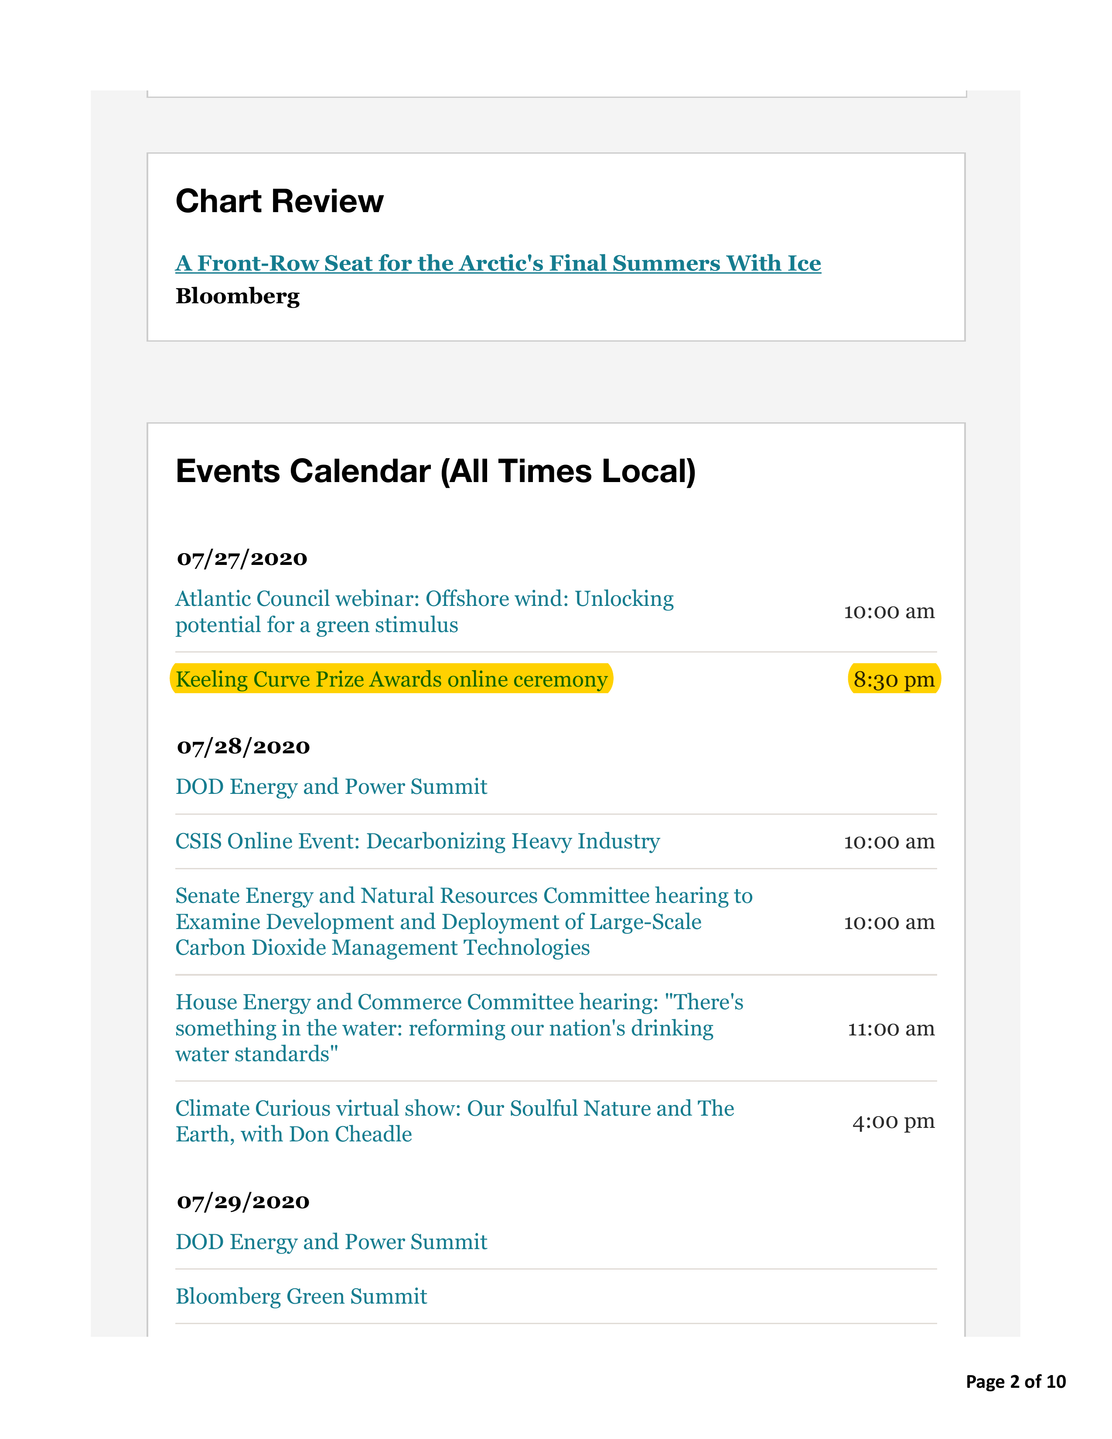Open Climate Curious show with Don Cheadle

click(x=455, y=1121)
